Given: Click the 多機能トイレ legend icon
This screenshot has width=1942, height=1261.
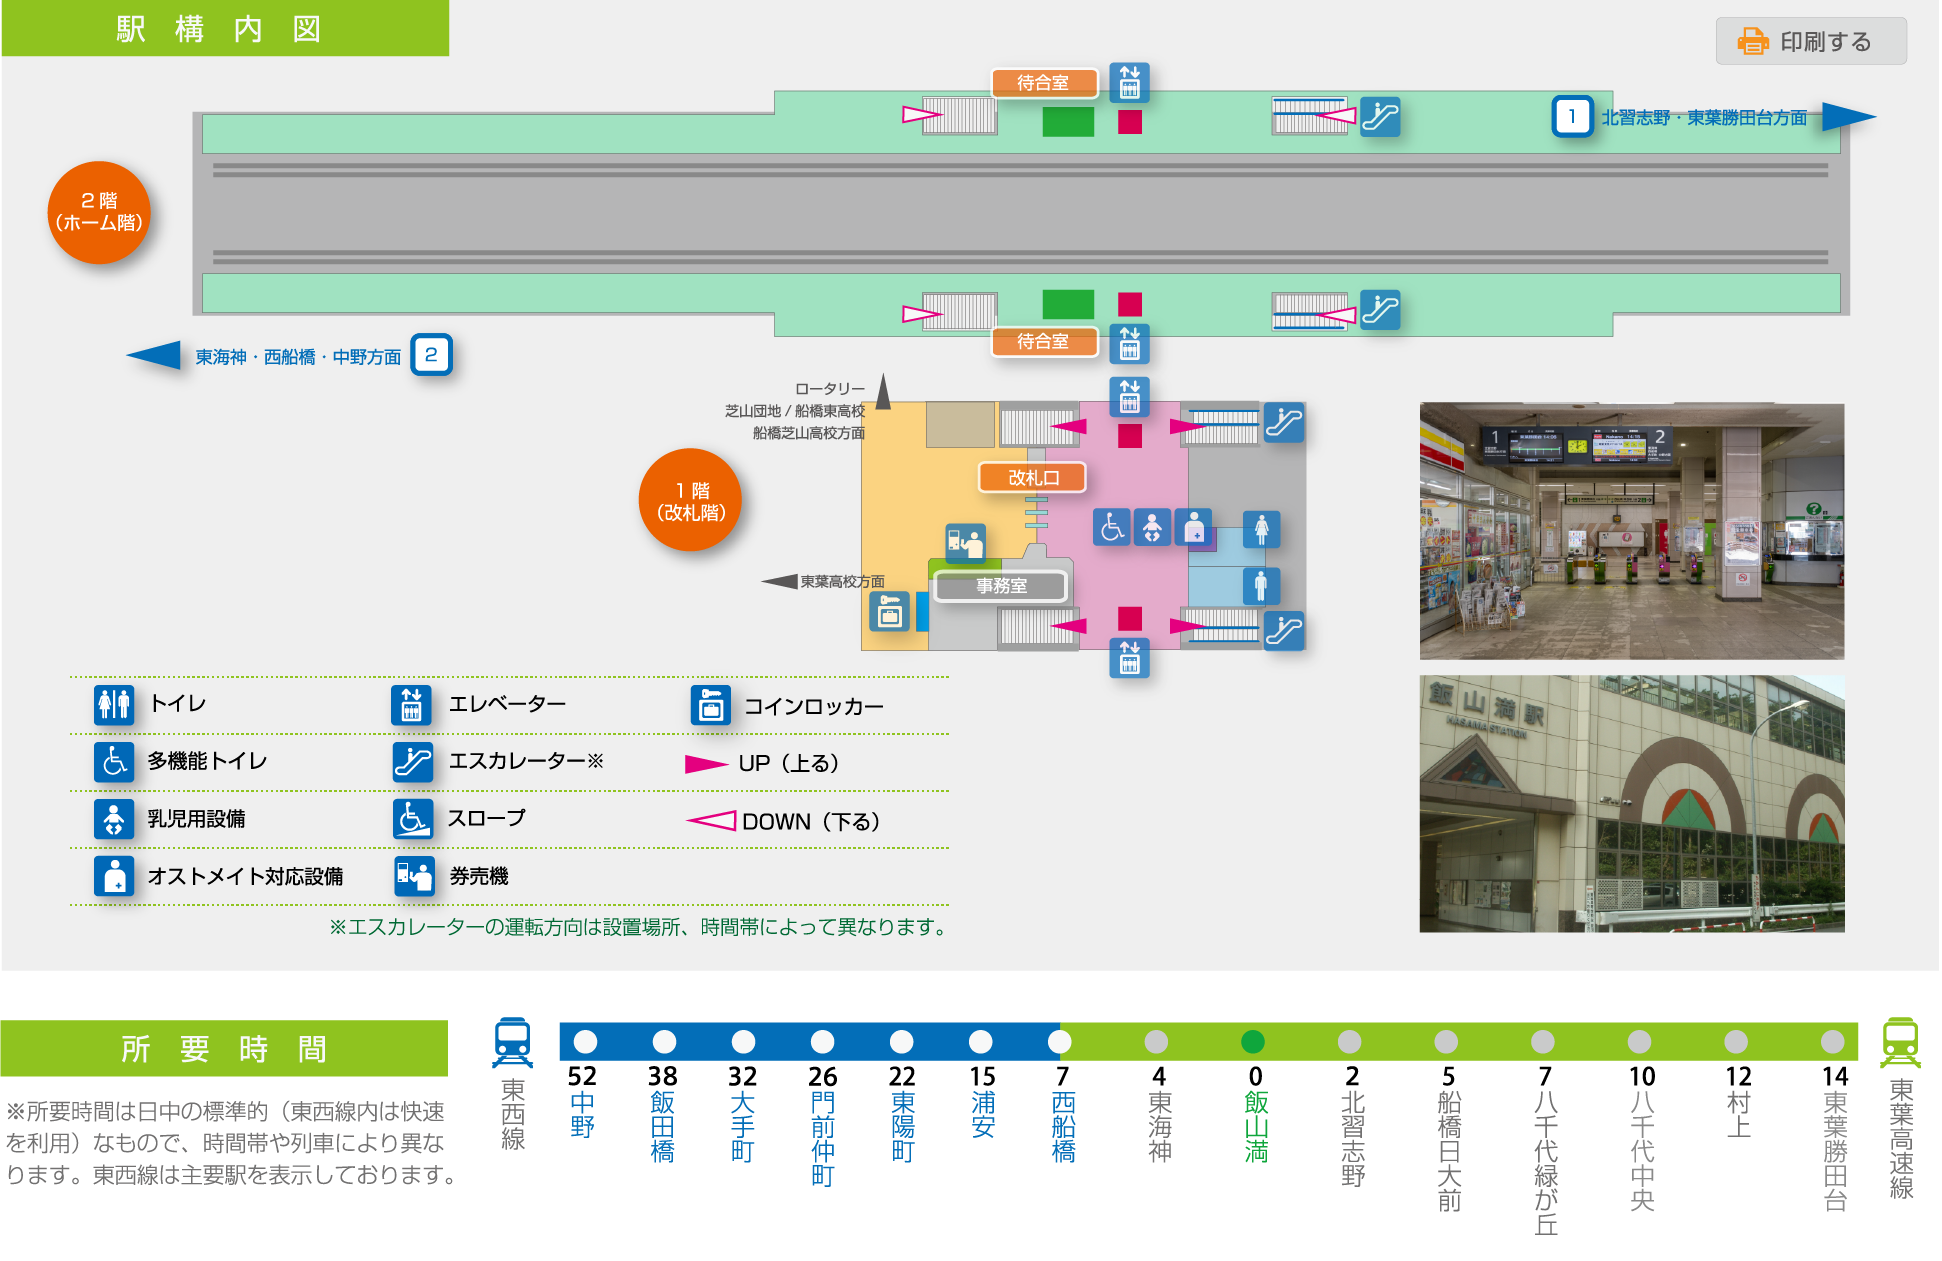Looking at the screenshot, I should [x=114, y=761].
